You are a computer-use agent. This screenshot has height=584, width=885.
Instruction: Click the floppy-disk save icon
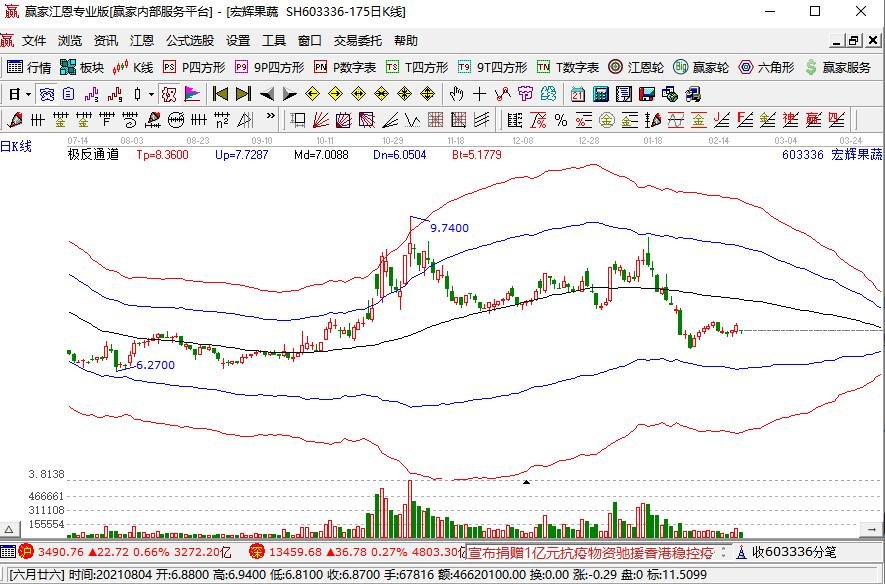pyautogui.click(x=647, y=94)
